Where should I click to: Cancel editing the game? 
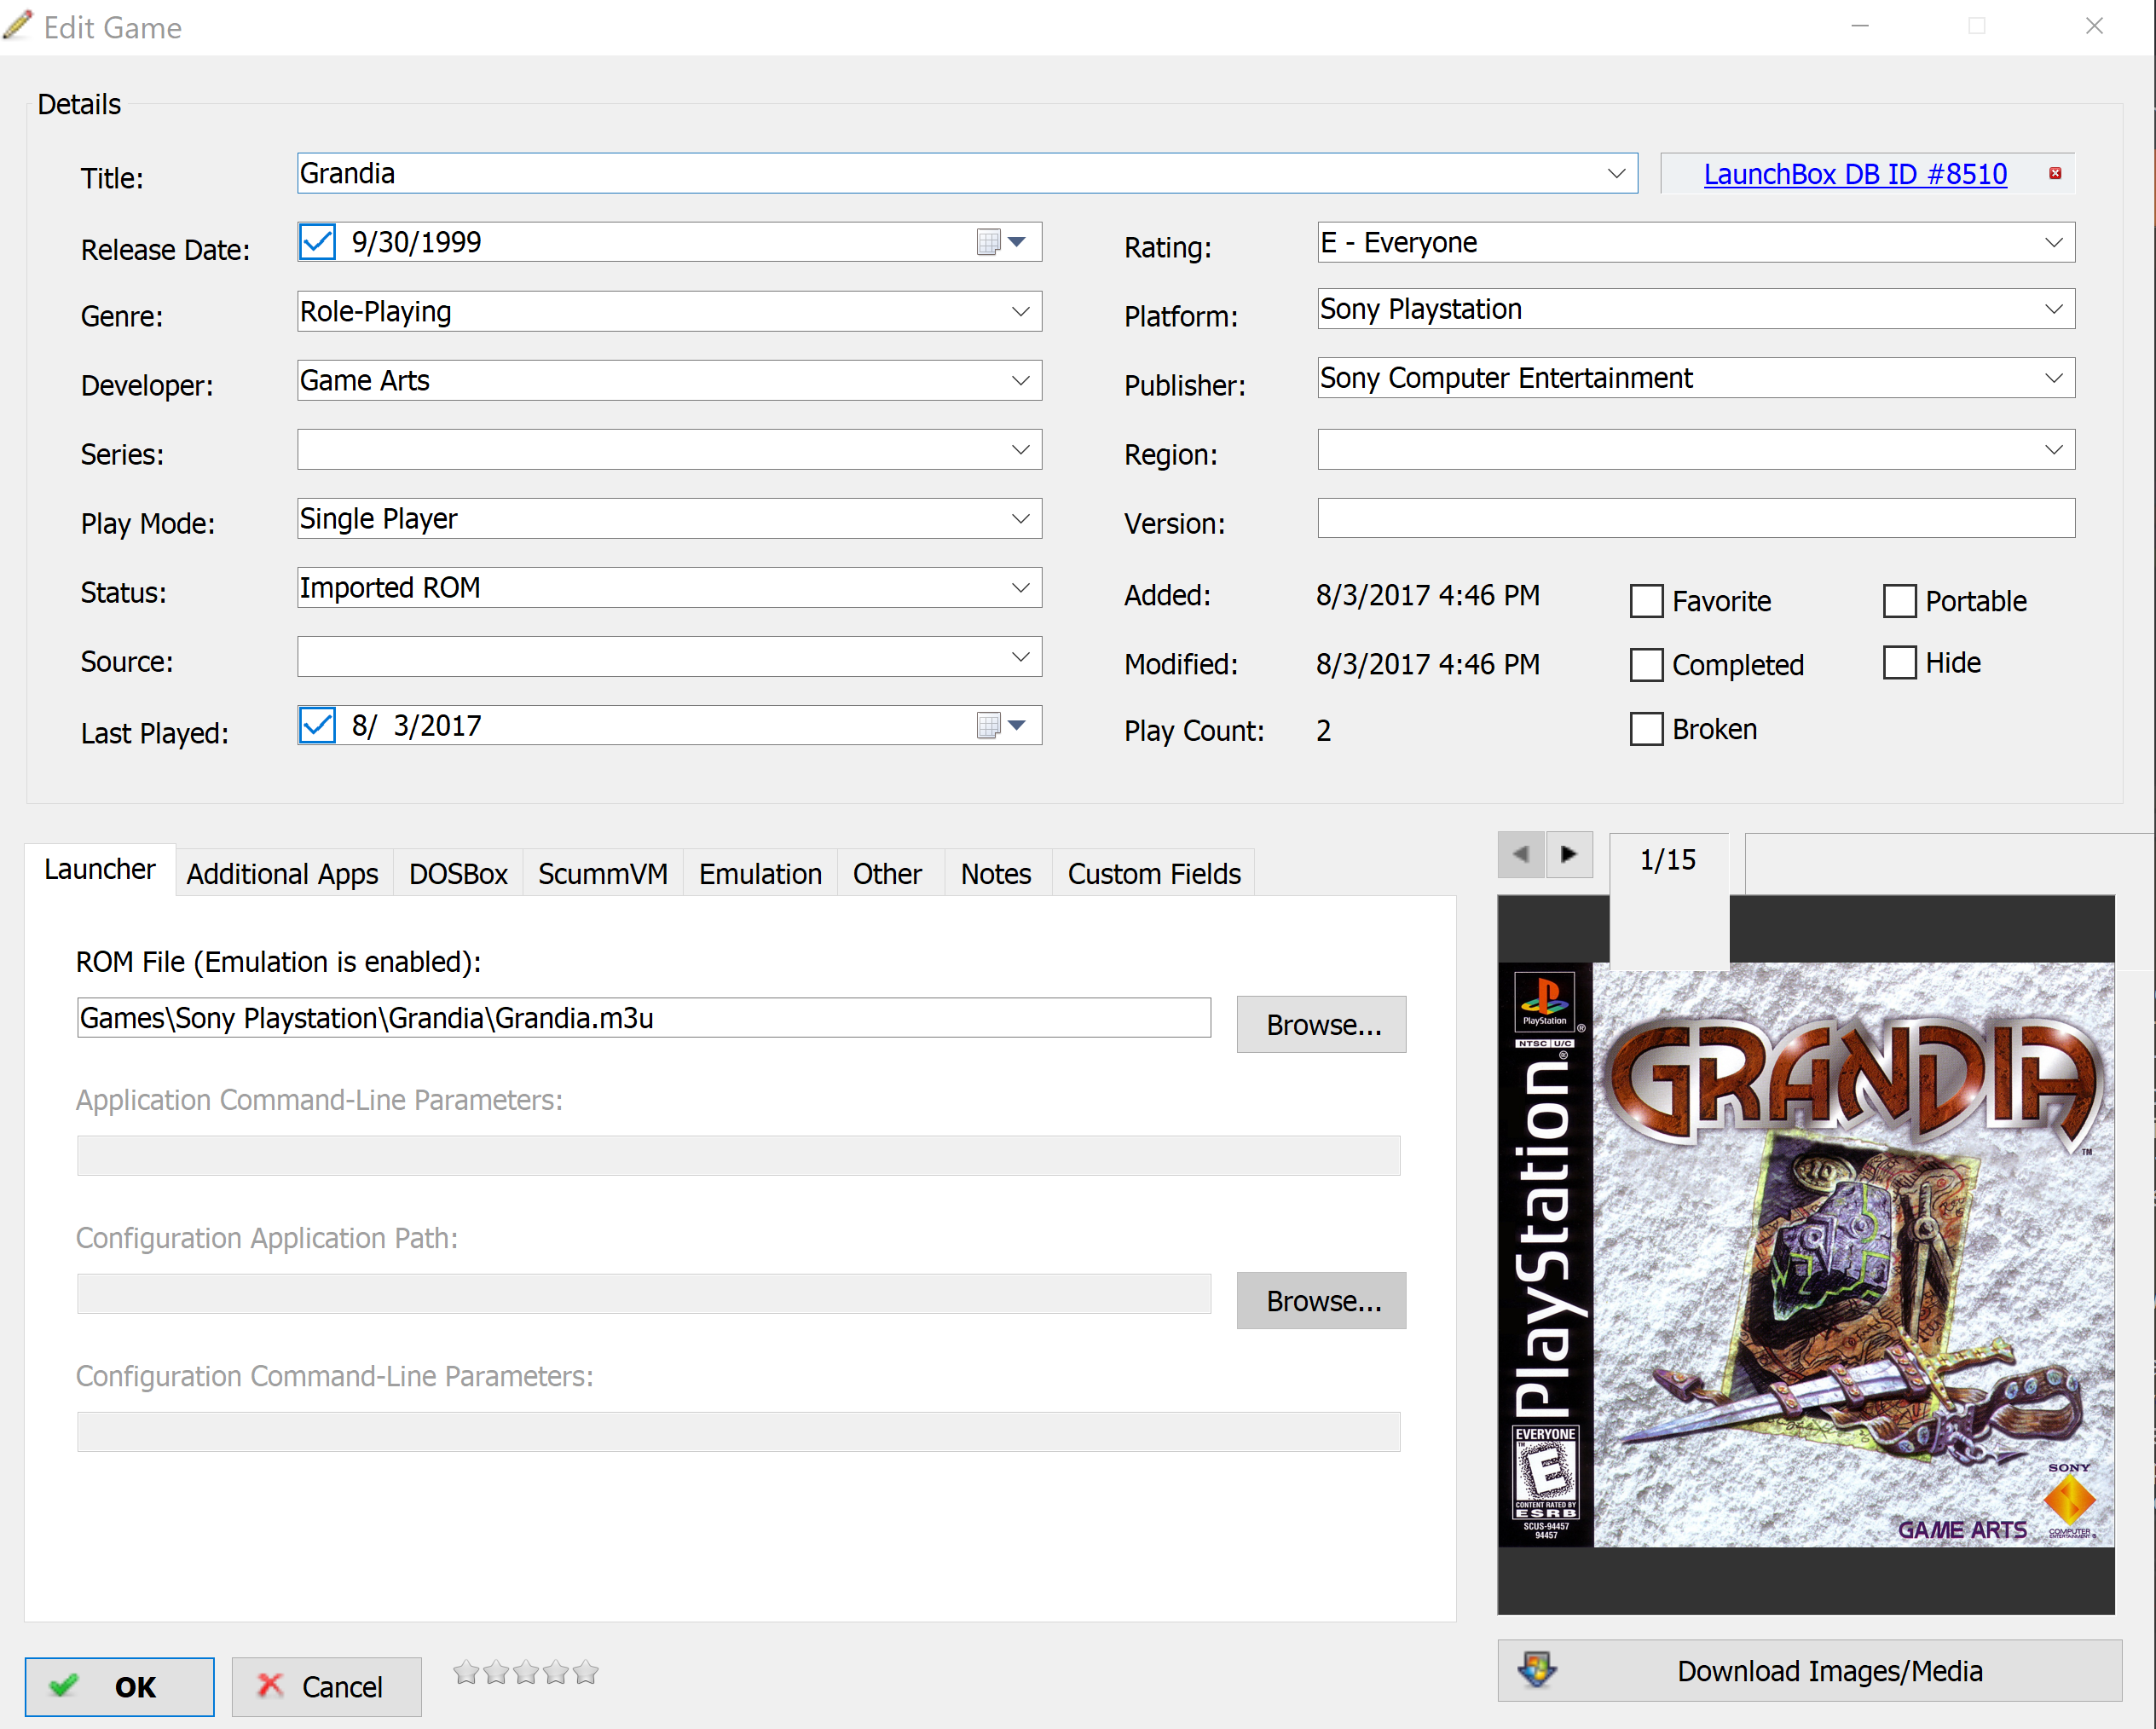327,1687
